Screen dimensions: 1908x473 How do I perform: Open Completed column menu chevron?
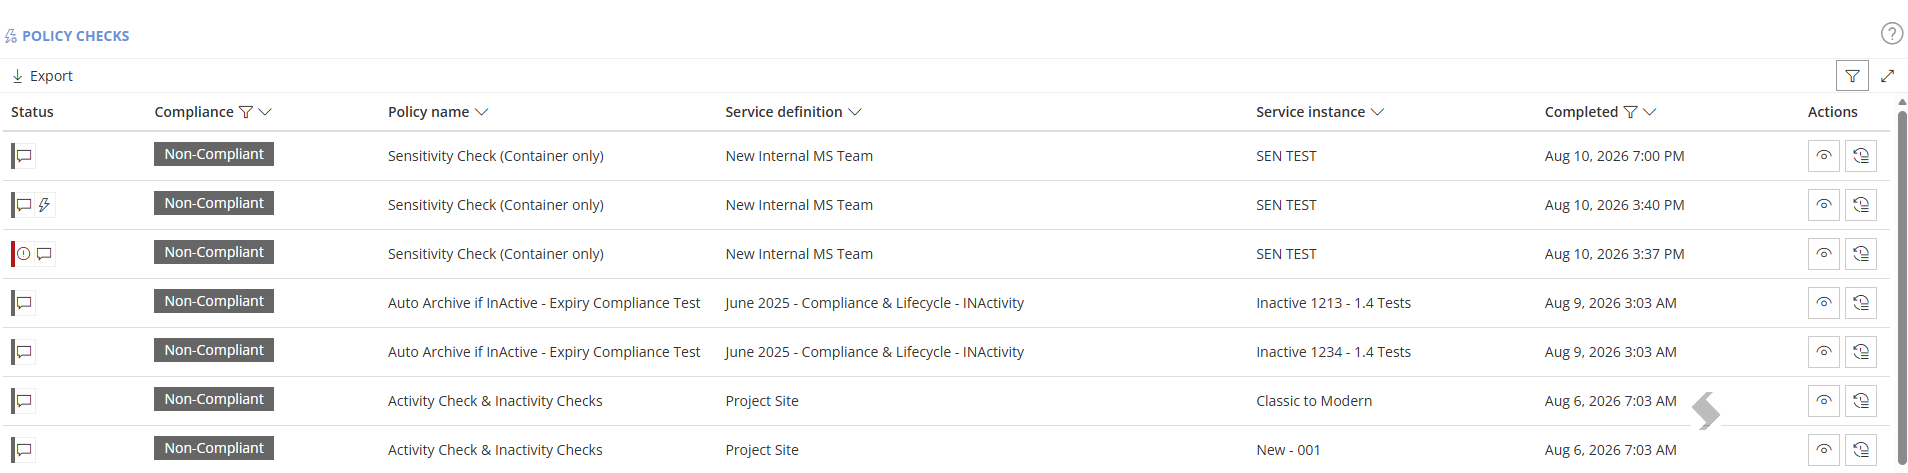[1649, 112]
